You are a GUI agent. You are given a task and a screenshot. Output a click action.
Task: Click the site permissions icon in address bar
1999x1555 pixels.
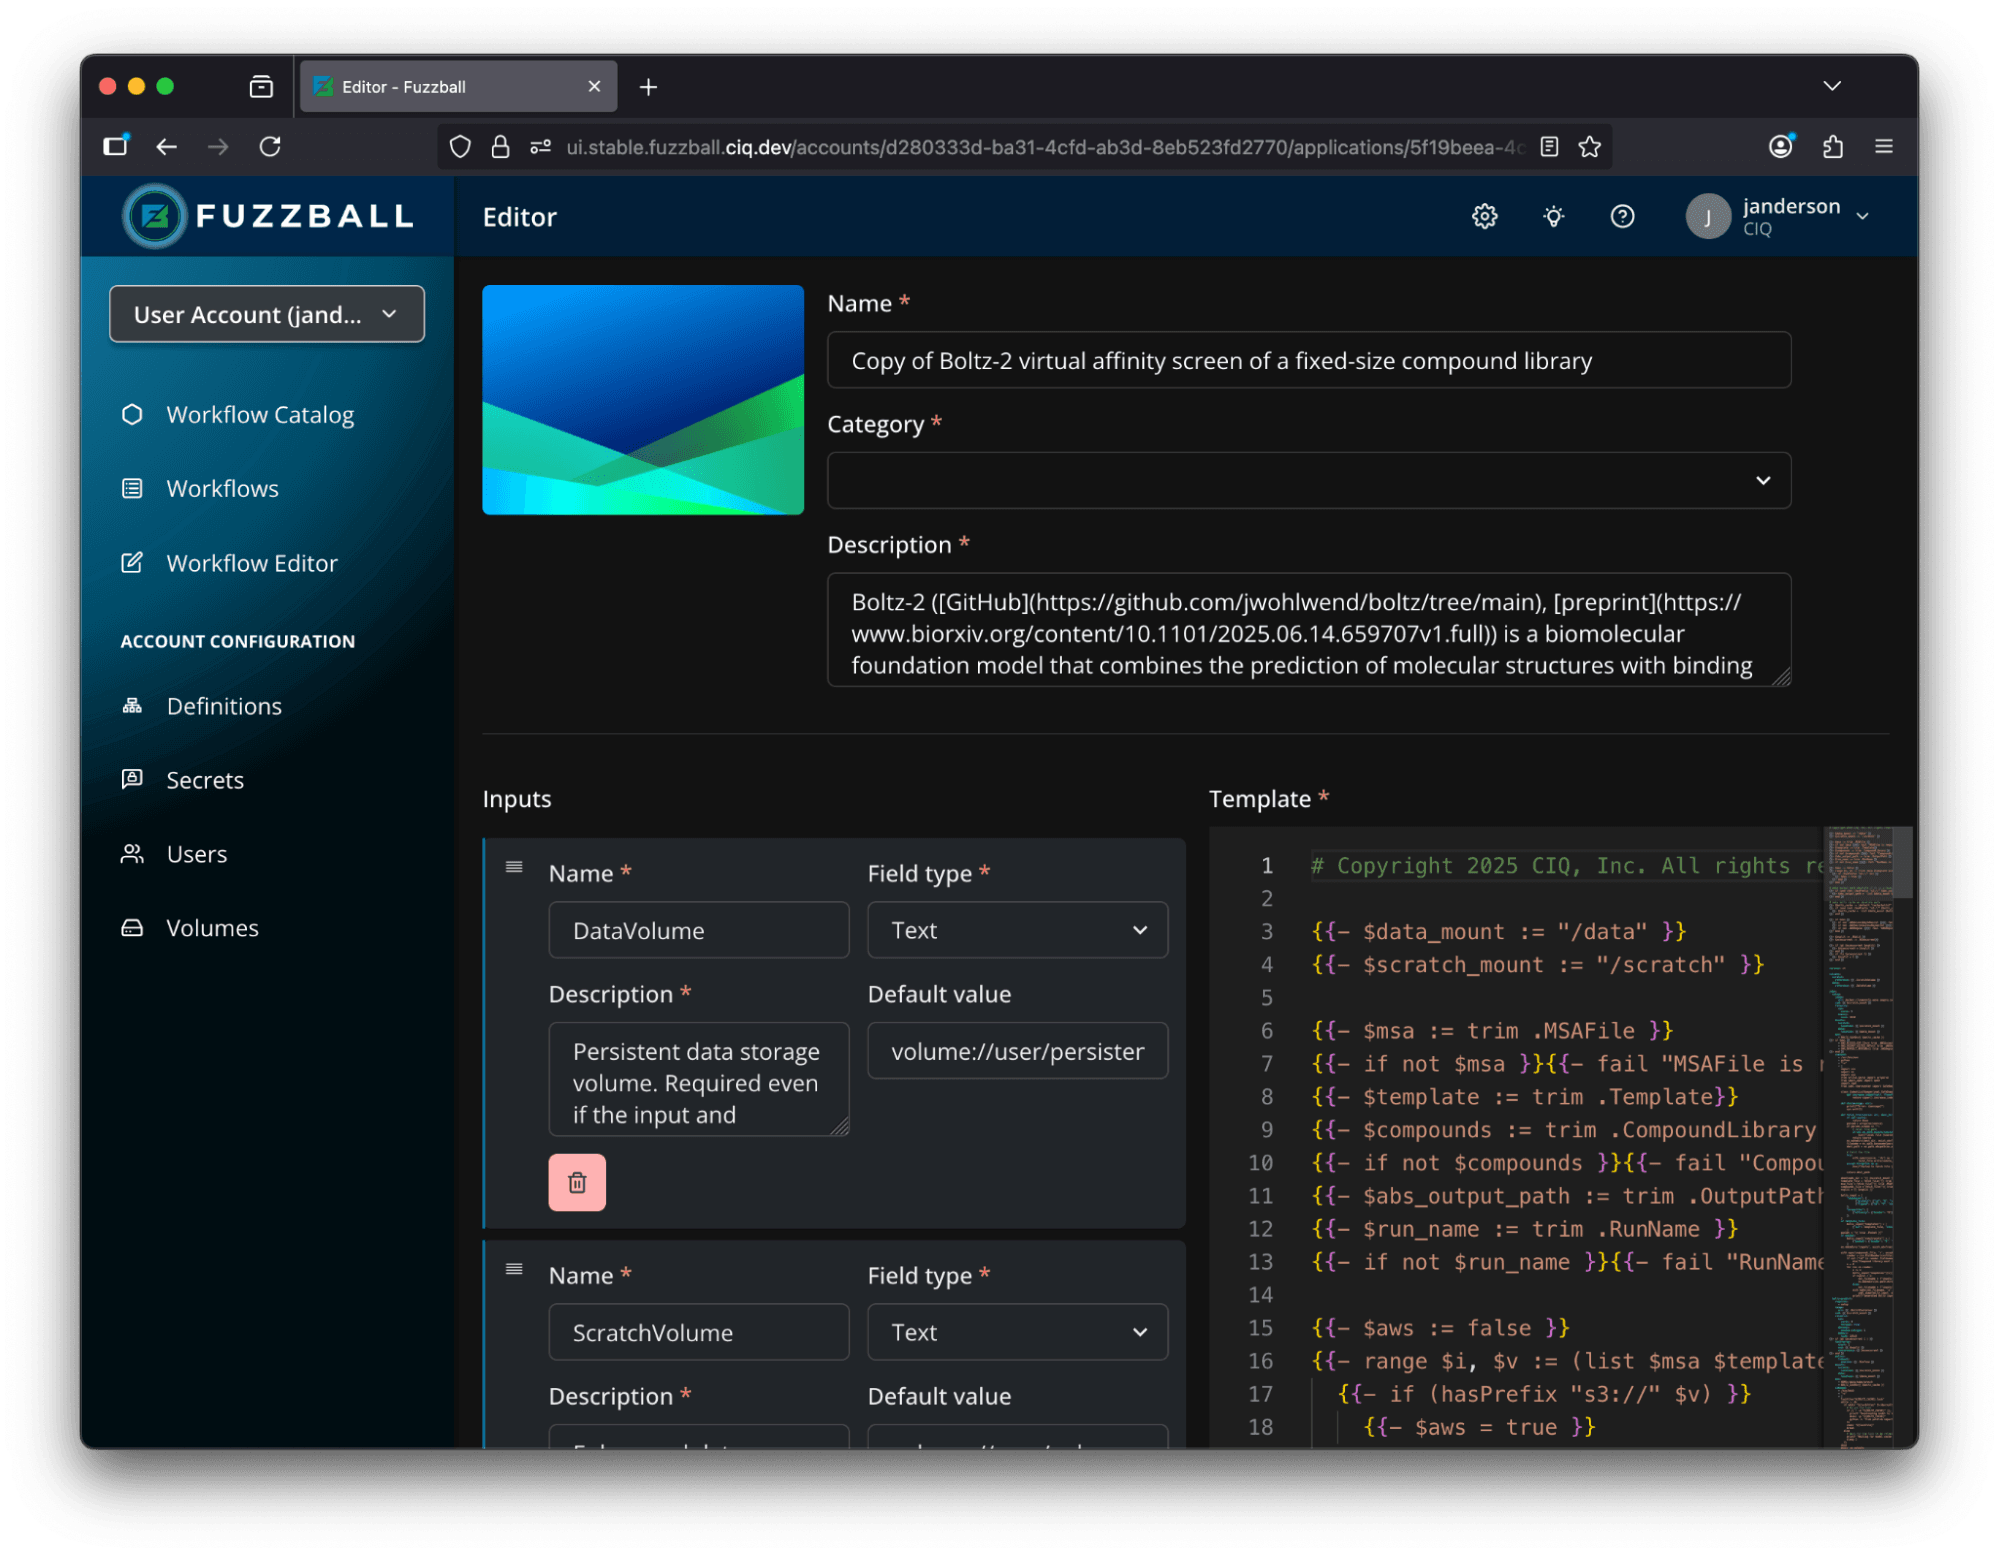(x=540, y=147)
